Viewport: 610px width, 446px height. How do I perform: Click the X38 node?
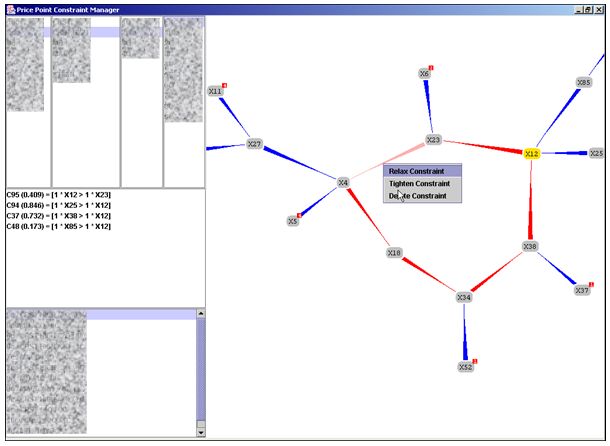[x=530, y=246]
